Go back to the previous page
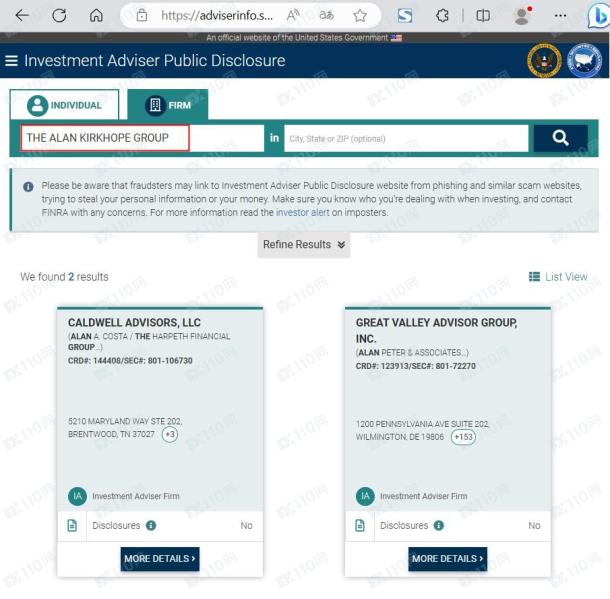The image size is (610, 599). pyautogui.click(x=22, y=16)
